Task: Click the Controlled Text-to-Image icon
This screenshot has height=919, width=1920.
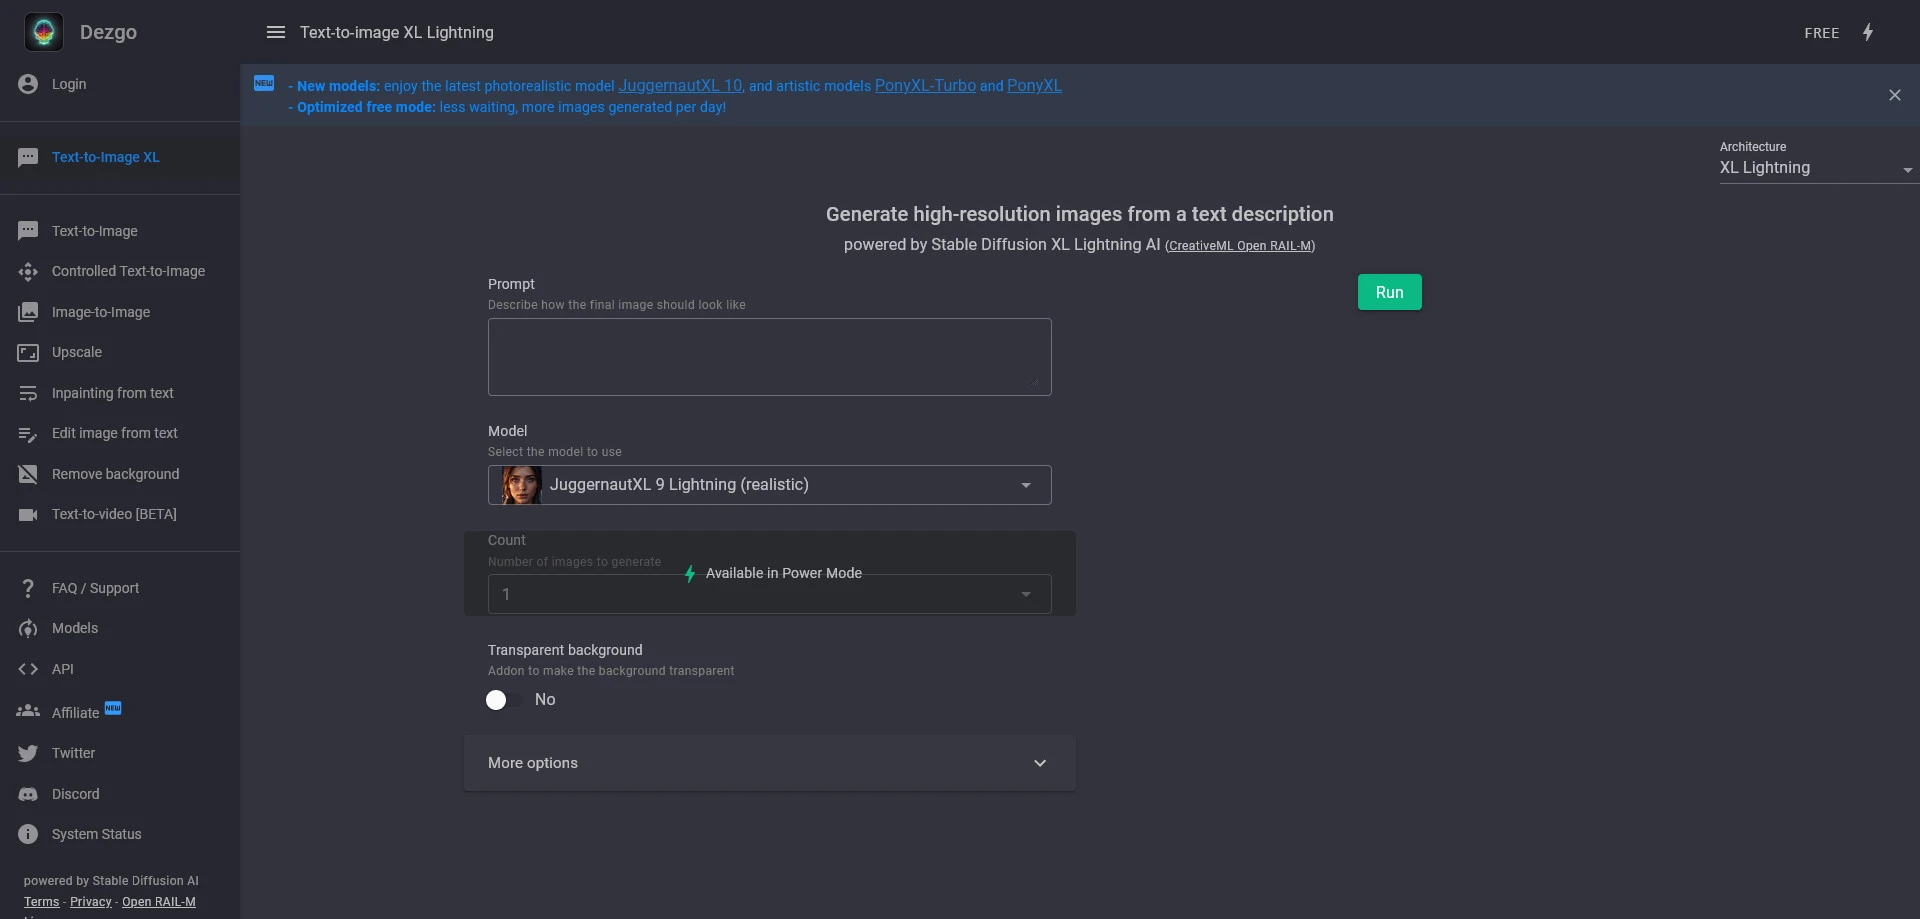Action: [28, 271]
